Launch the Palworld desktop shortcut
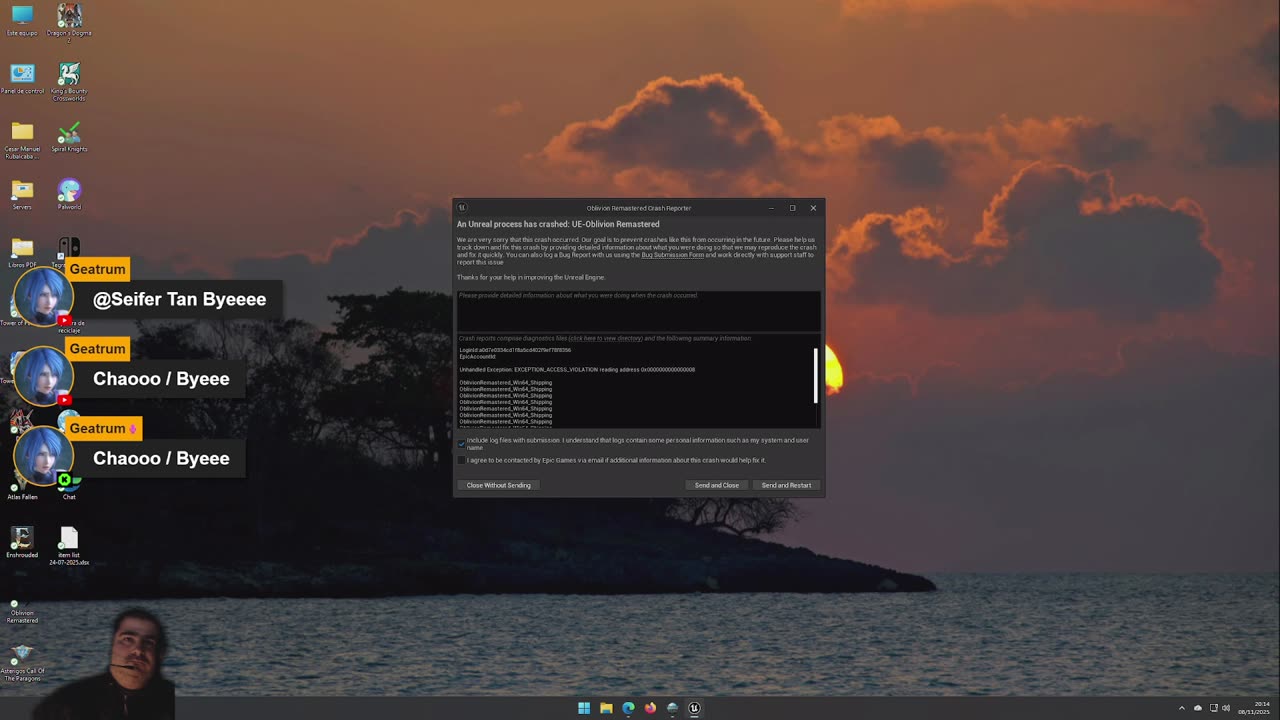The width and height of the screenshot is (1280, 720). (x=69, y=195)
